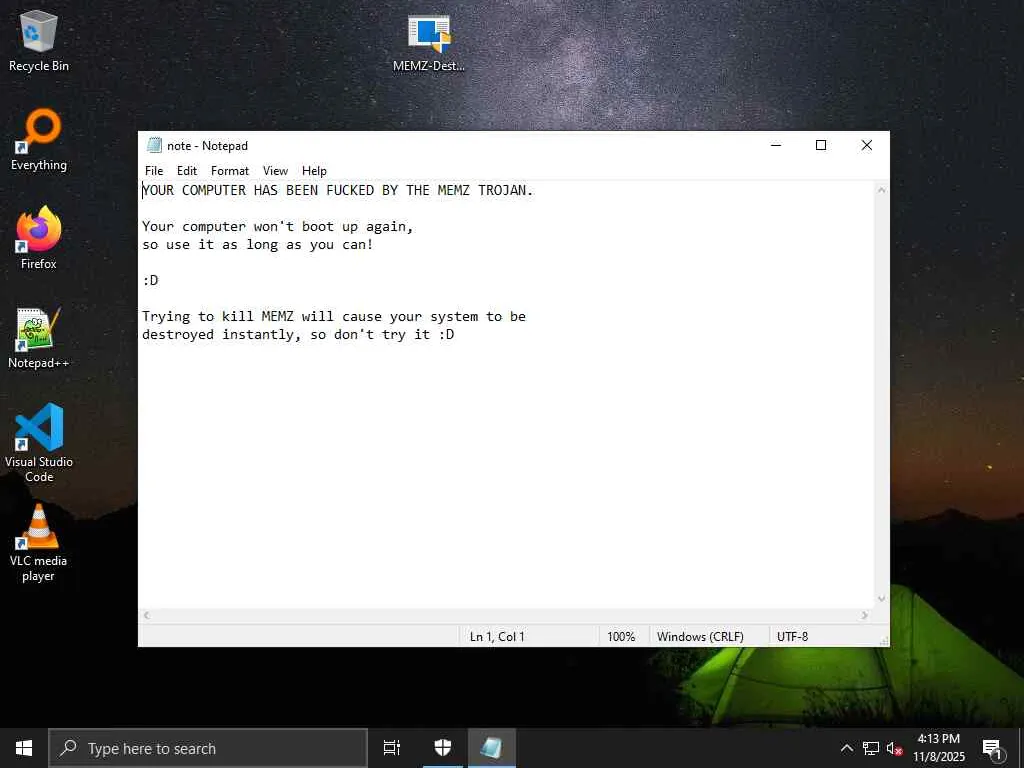
Task: Select the Notepad++ desktop shortcut
Action: tap(39, 338)
